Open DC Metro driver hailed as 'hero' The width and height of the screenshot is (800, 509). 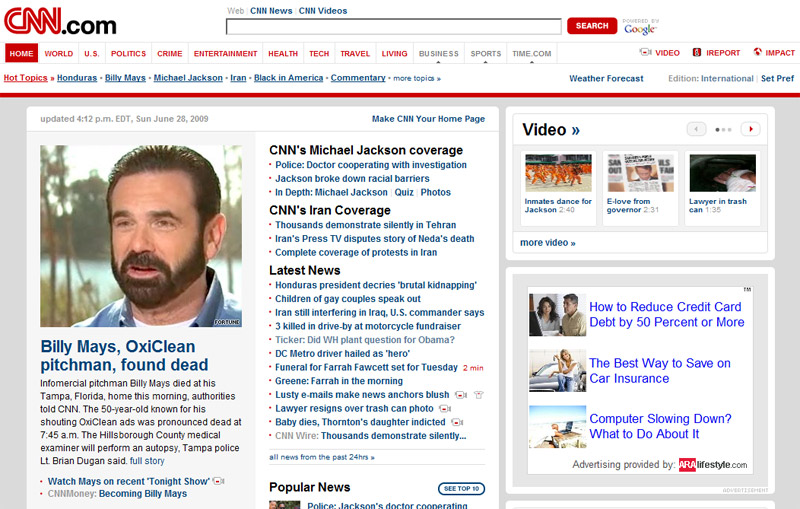click(342, 353)
